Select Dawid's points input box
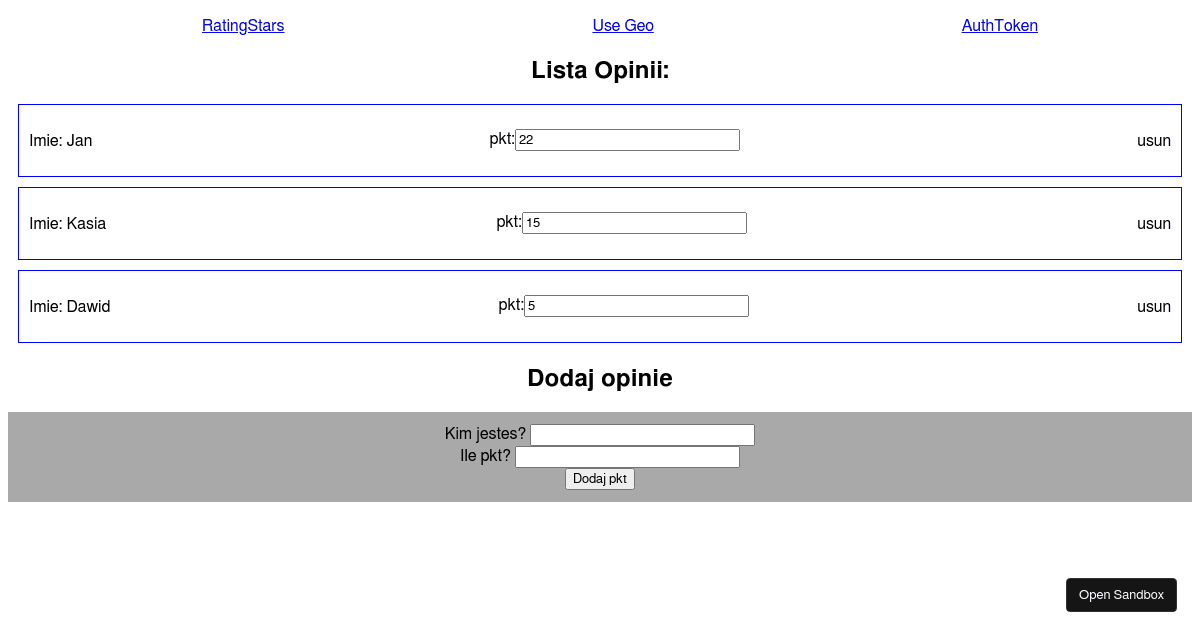 636,306
